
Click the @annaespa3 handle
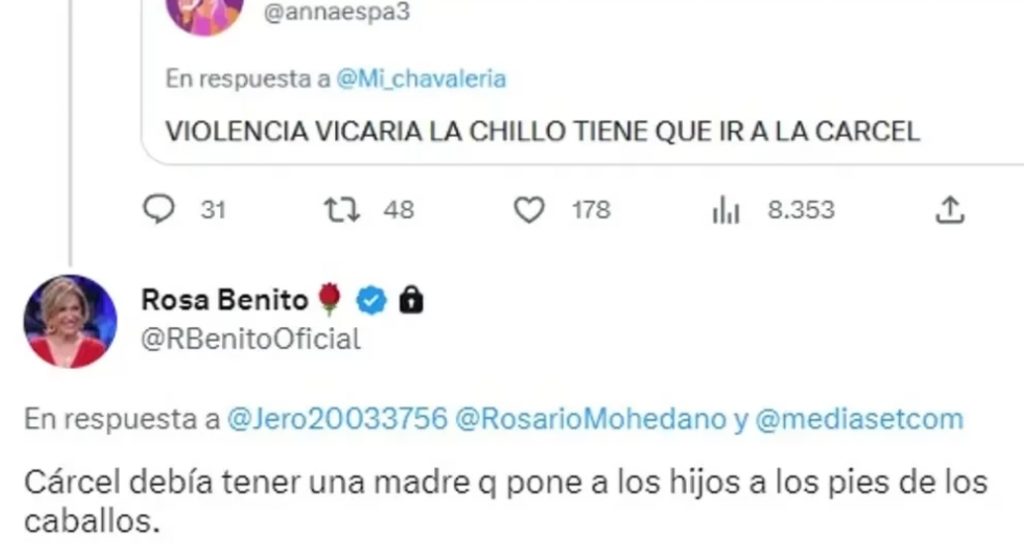click(336, 12)
